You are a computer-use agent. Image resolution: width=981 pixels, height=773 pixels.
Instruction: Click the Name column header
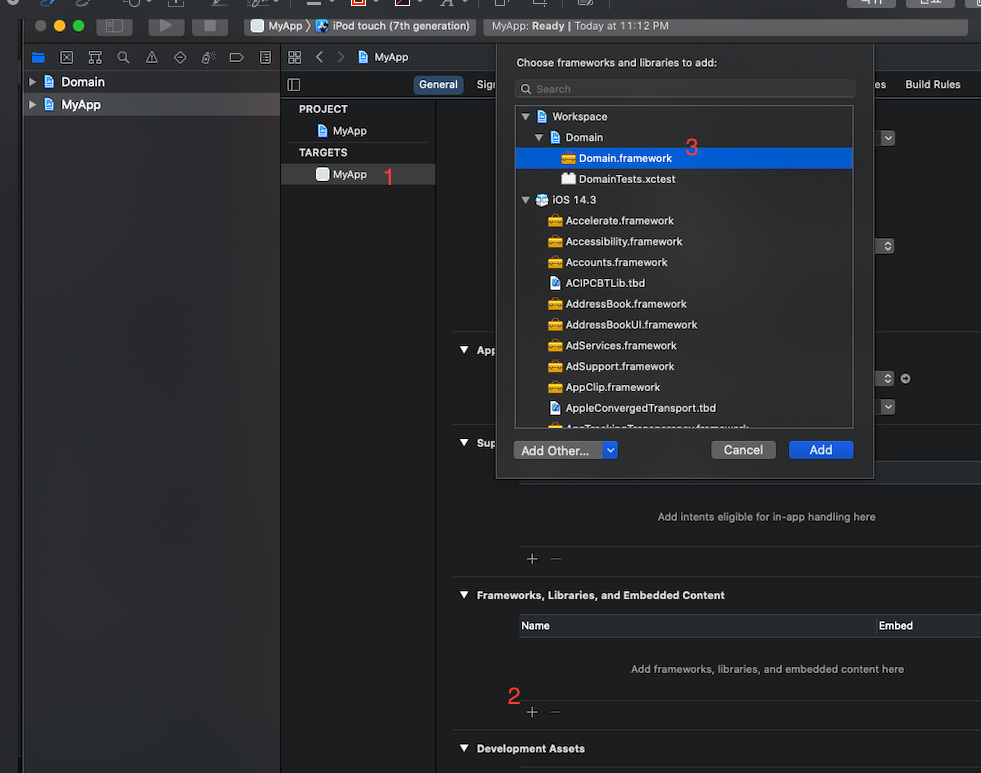[698, 625]
